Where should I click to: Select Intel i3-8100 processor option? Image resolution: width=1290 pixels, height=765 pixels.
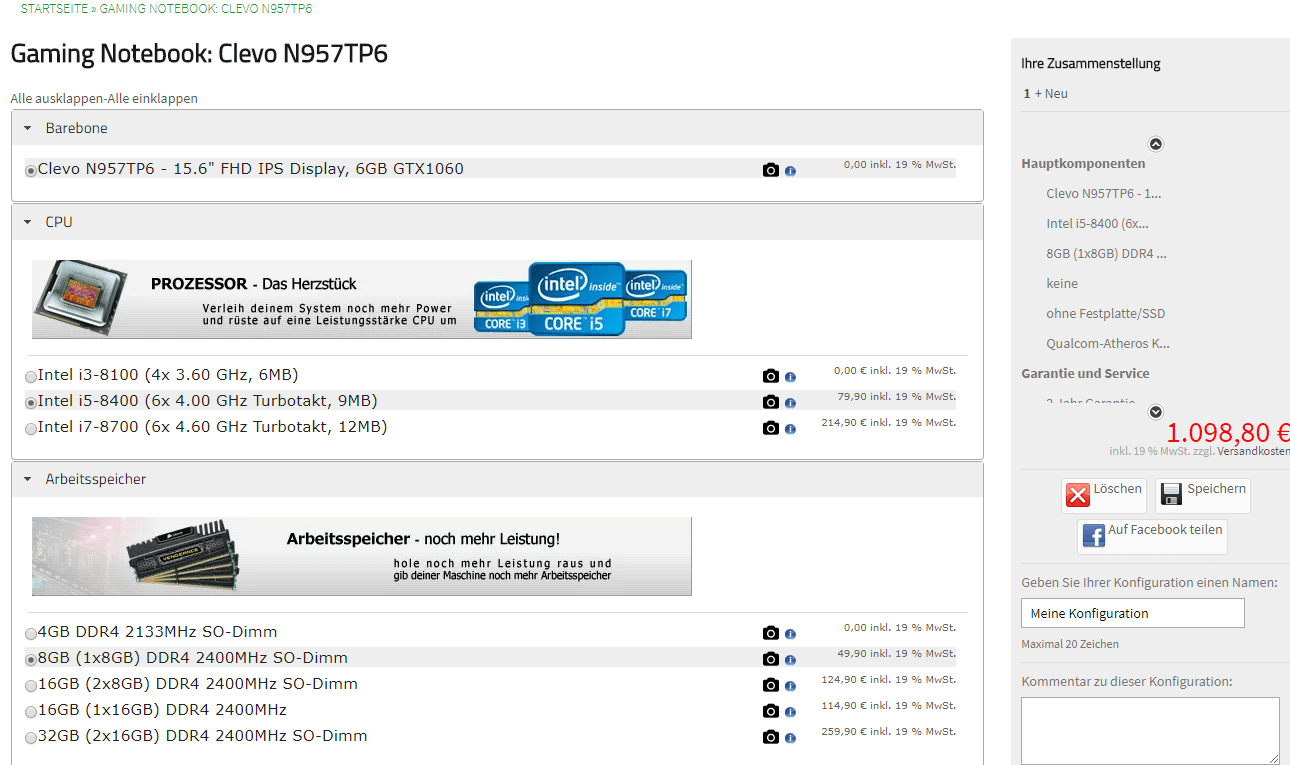click(31, 377)
